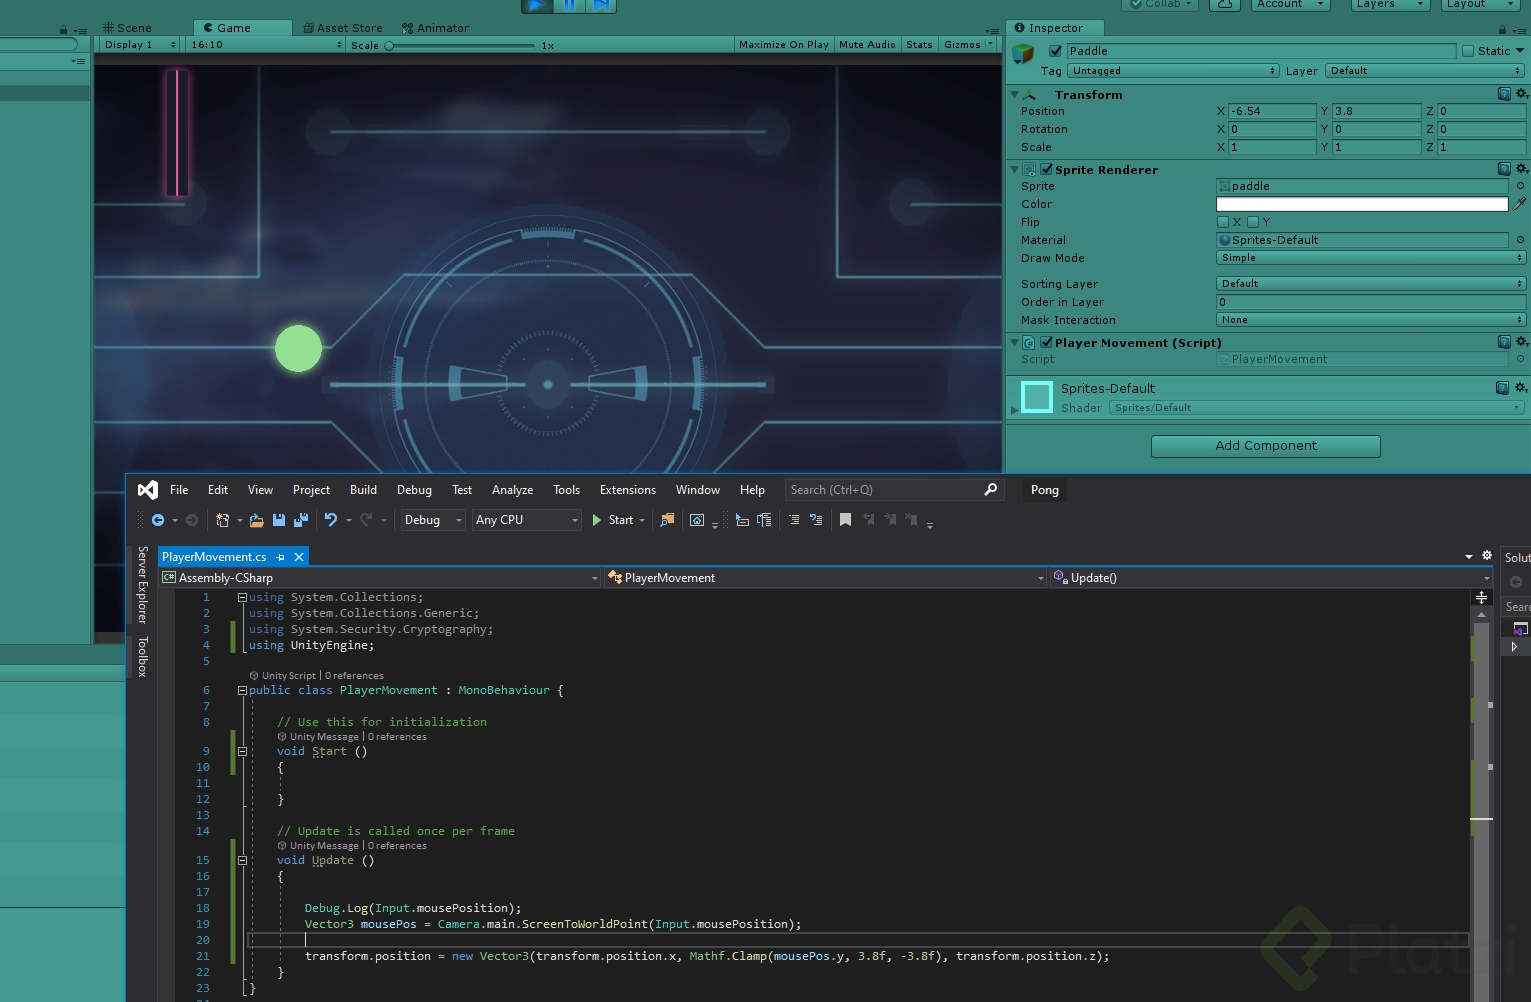Step one frame in Unity
1531x1002 pixels.
point(601,5)
